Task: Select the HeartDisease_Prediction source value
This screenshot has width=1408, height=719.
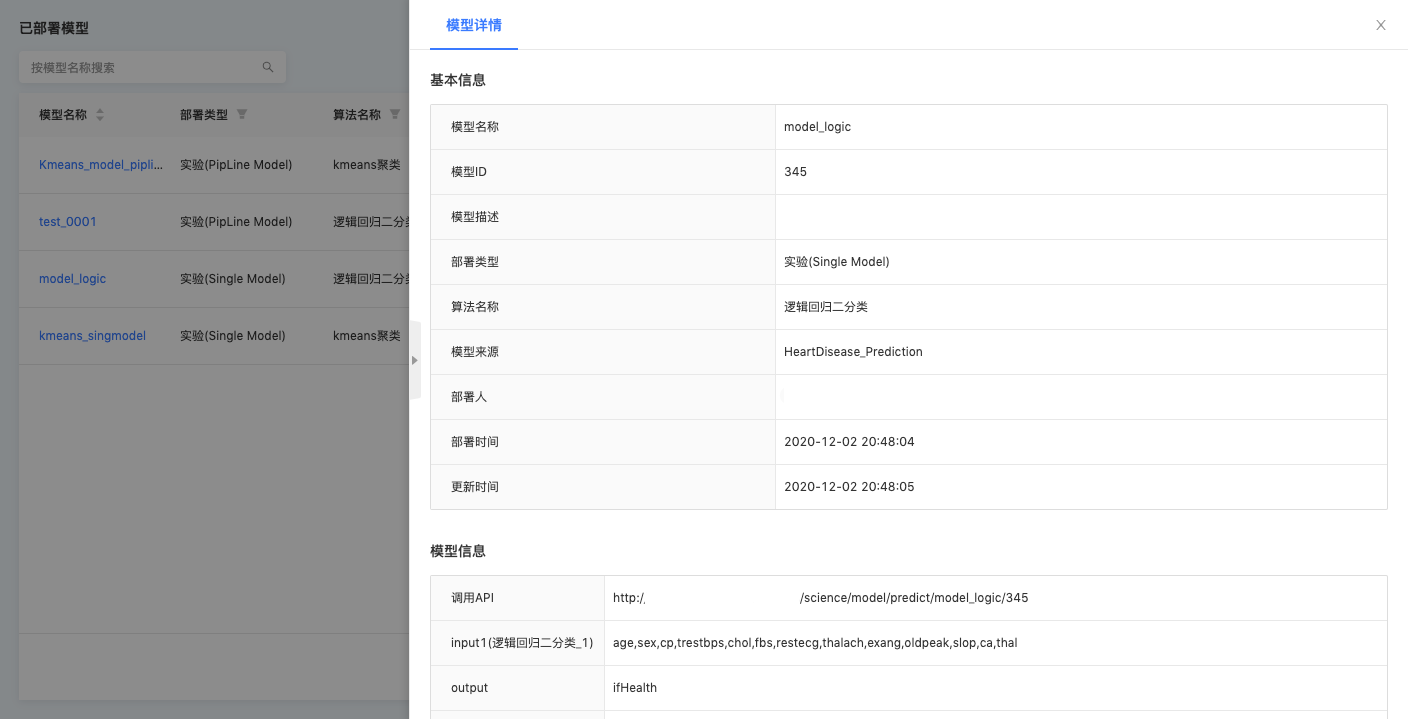Action: coord(853,352)
